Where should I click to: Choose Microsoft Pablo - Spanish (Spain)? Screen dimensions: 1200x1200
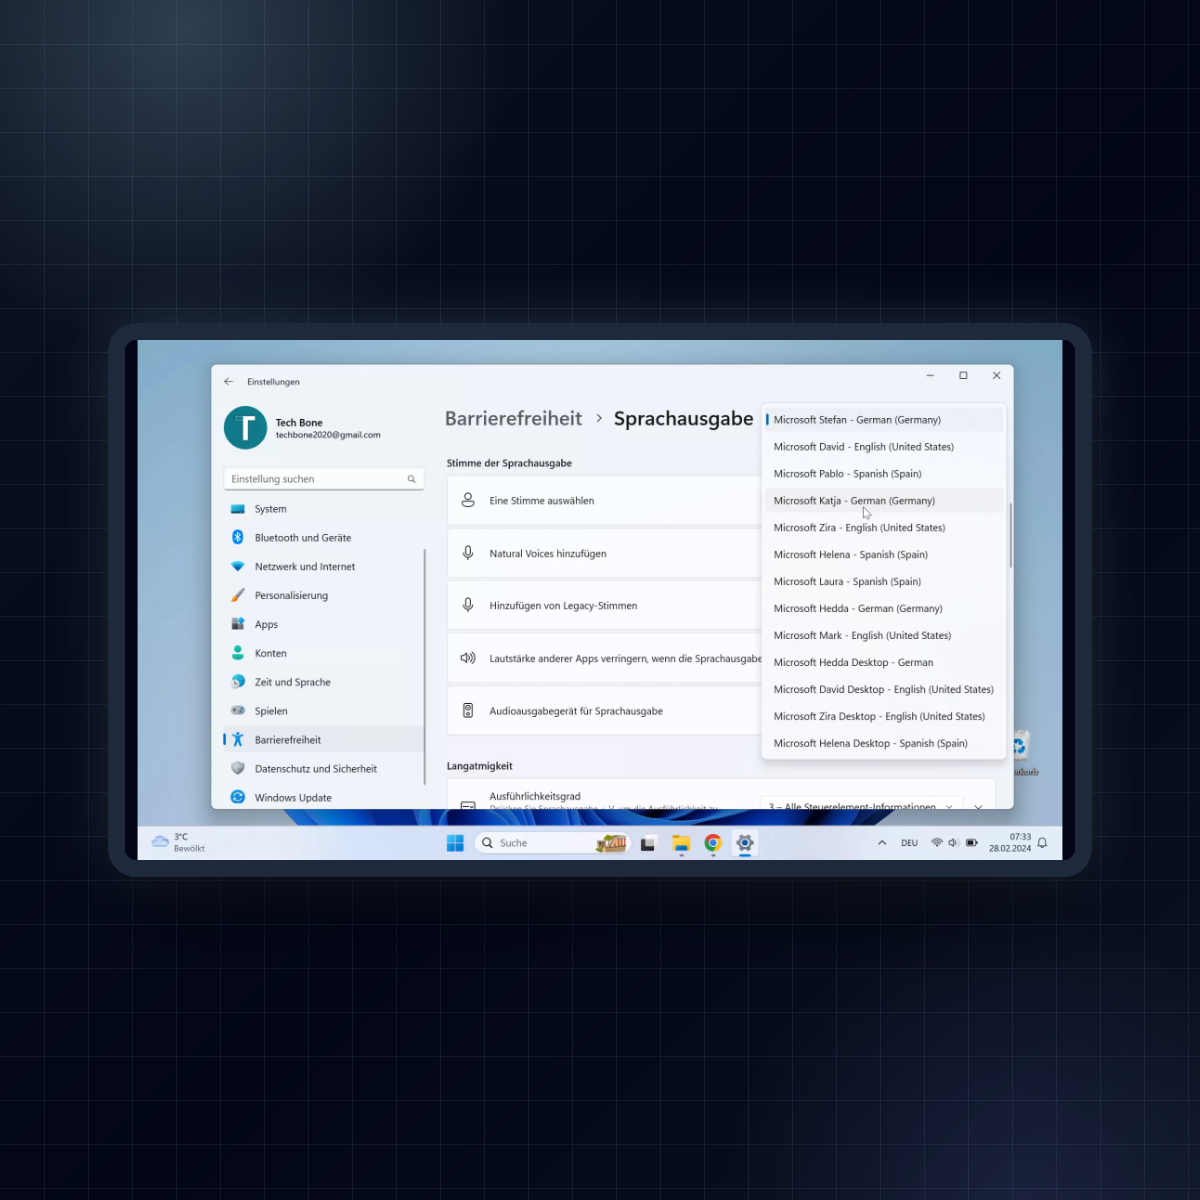click(x=884, y=474)
